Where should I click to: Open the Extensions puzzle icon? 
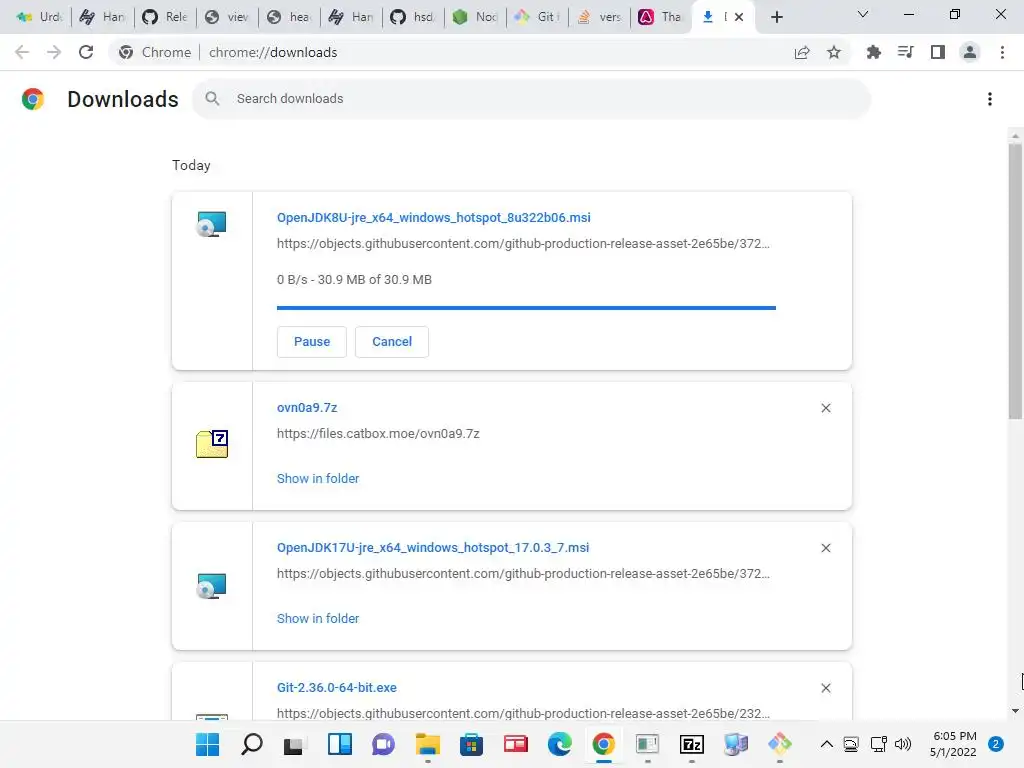coord(873,52)
